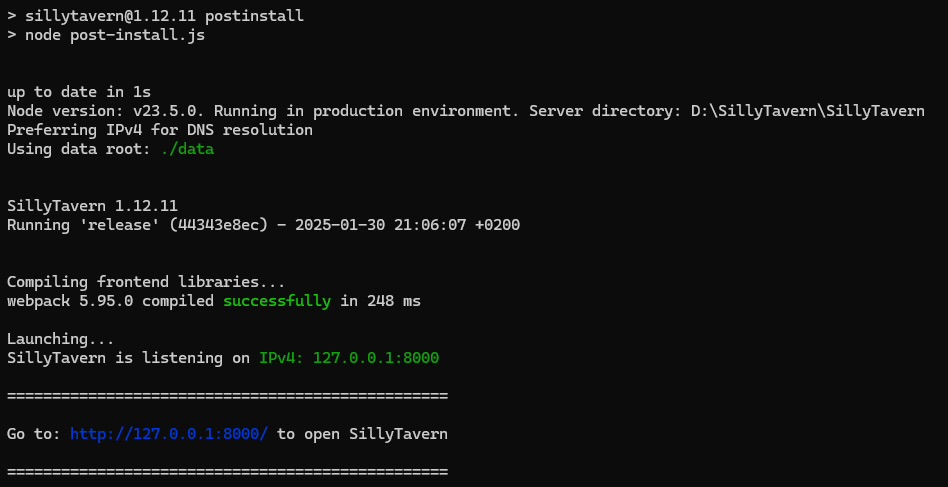Click the 'Node version: v23.5.0' text

[106, 111]
